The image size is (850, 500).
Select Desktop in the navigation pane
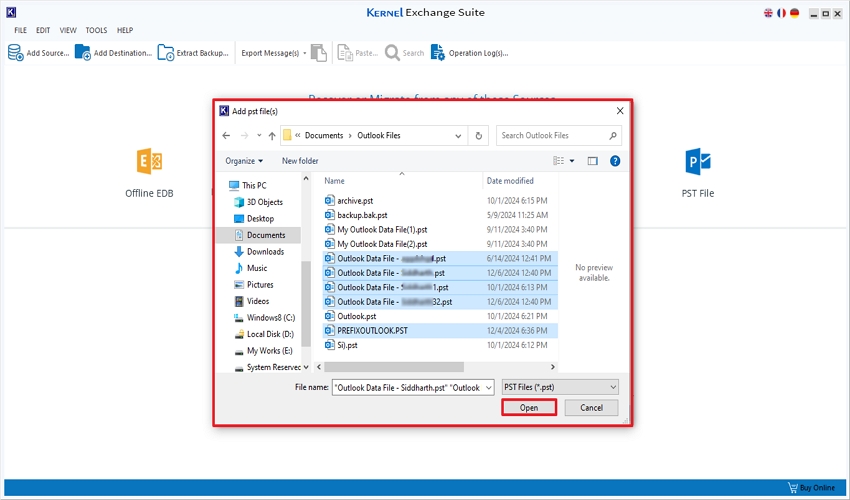coord(254,219)
